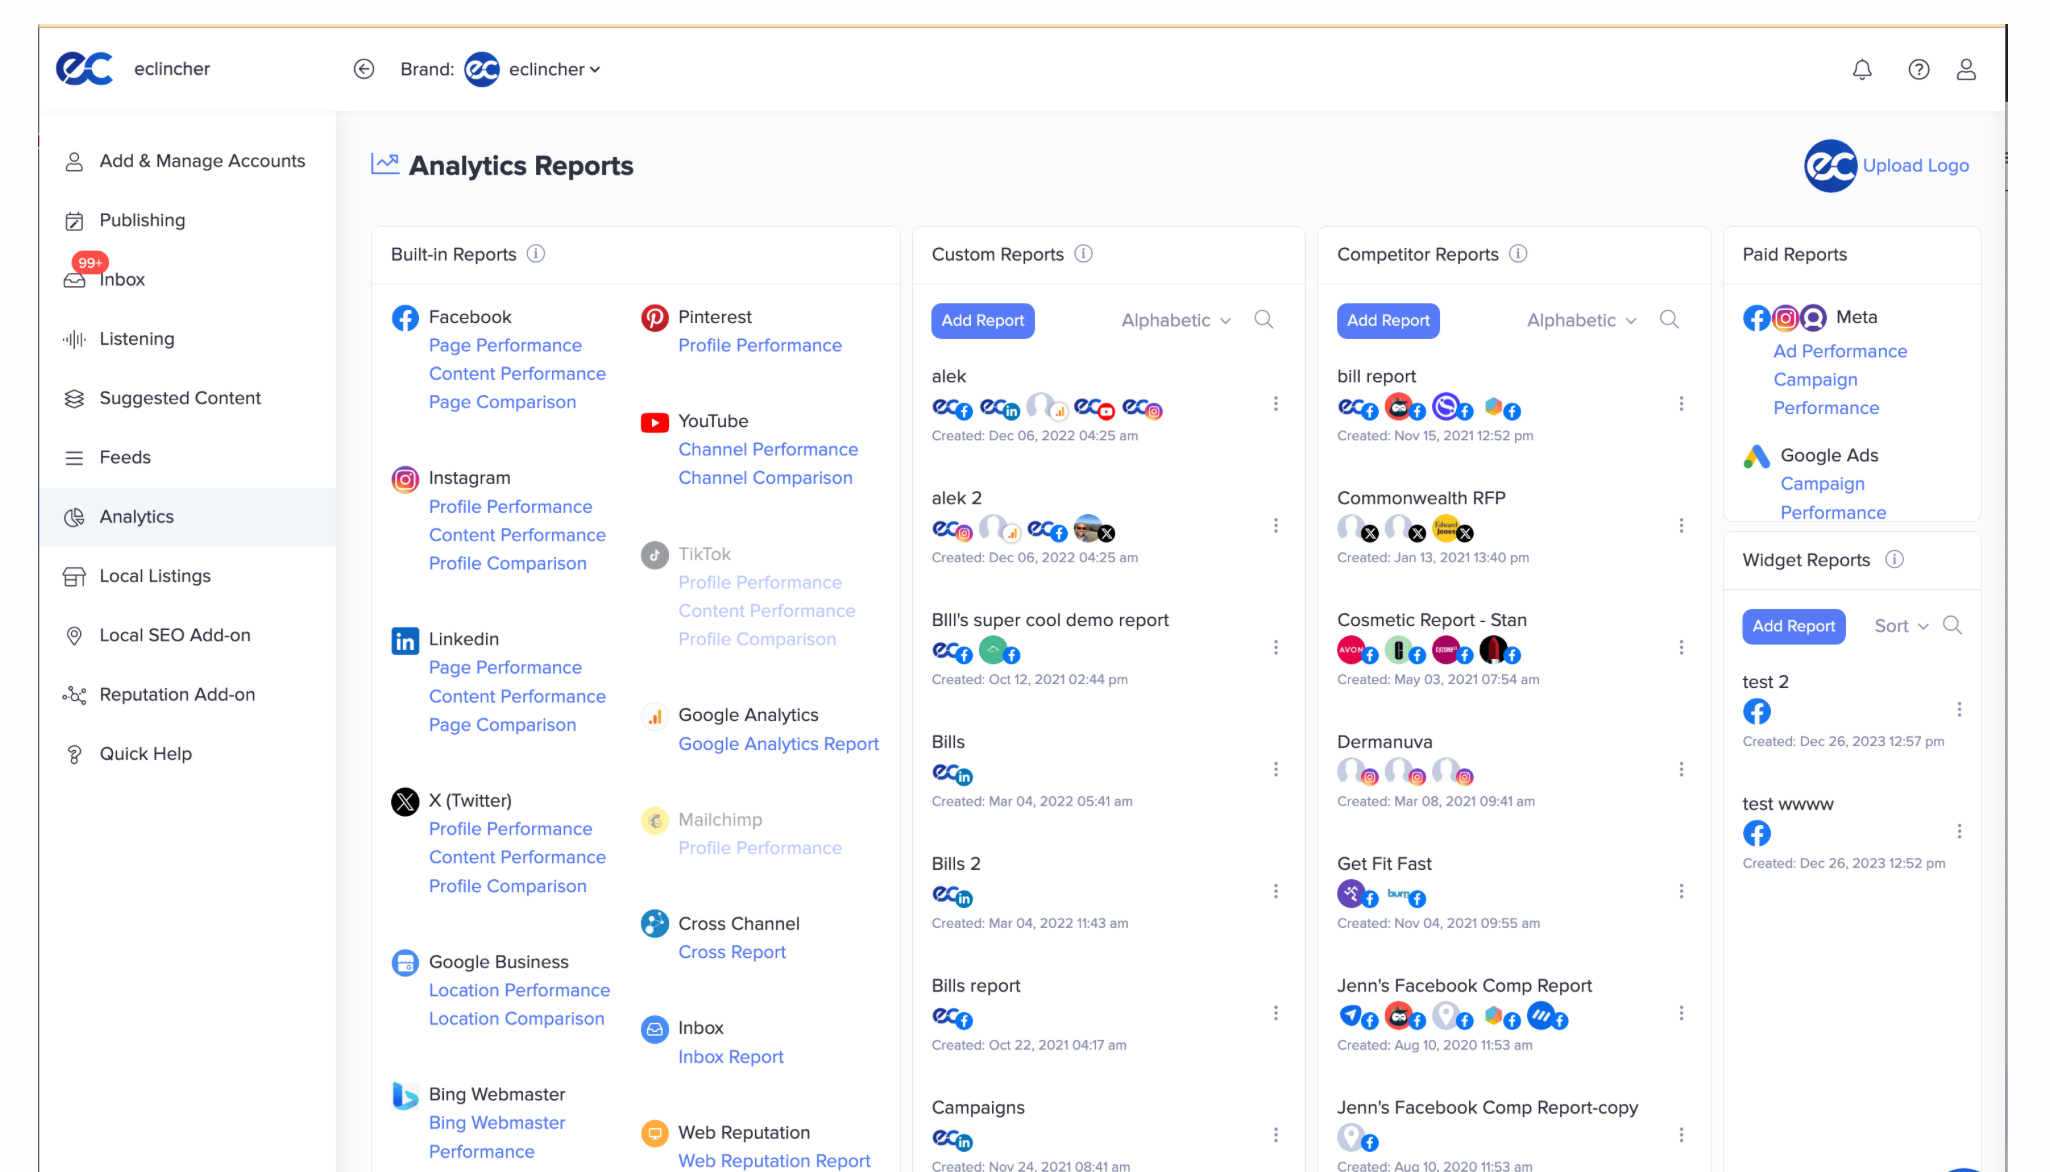Go to the Listening sidebar section
This screenshot has width=2050, height=1172.
pyautogui.click(x=136, y=339)
